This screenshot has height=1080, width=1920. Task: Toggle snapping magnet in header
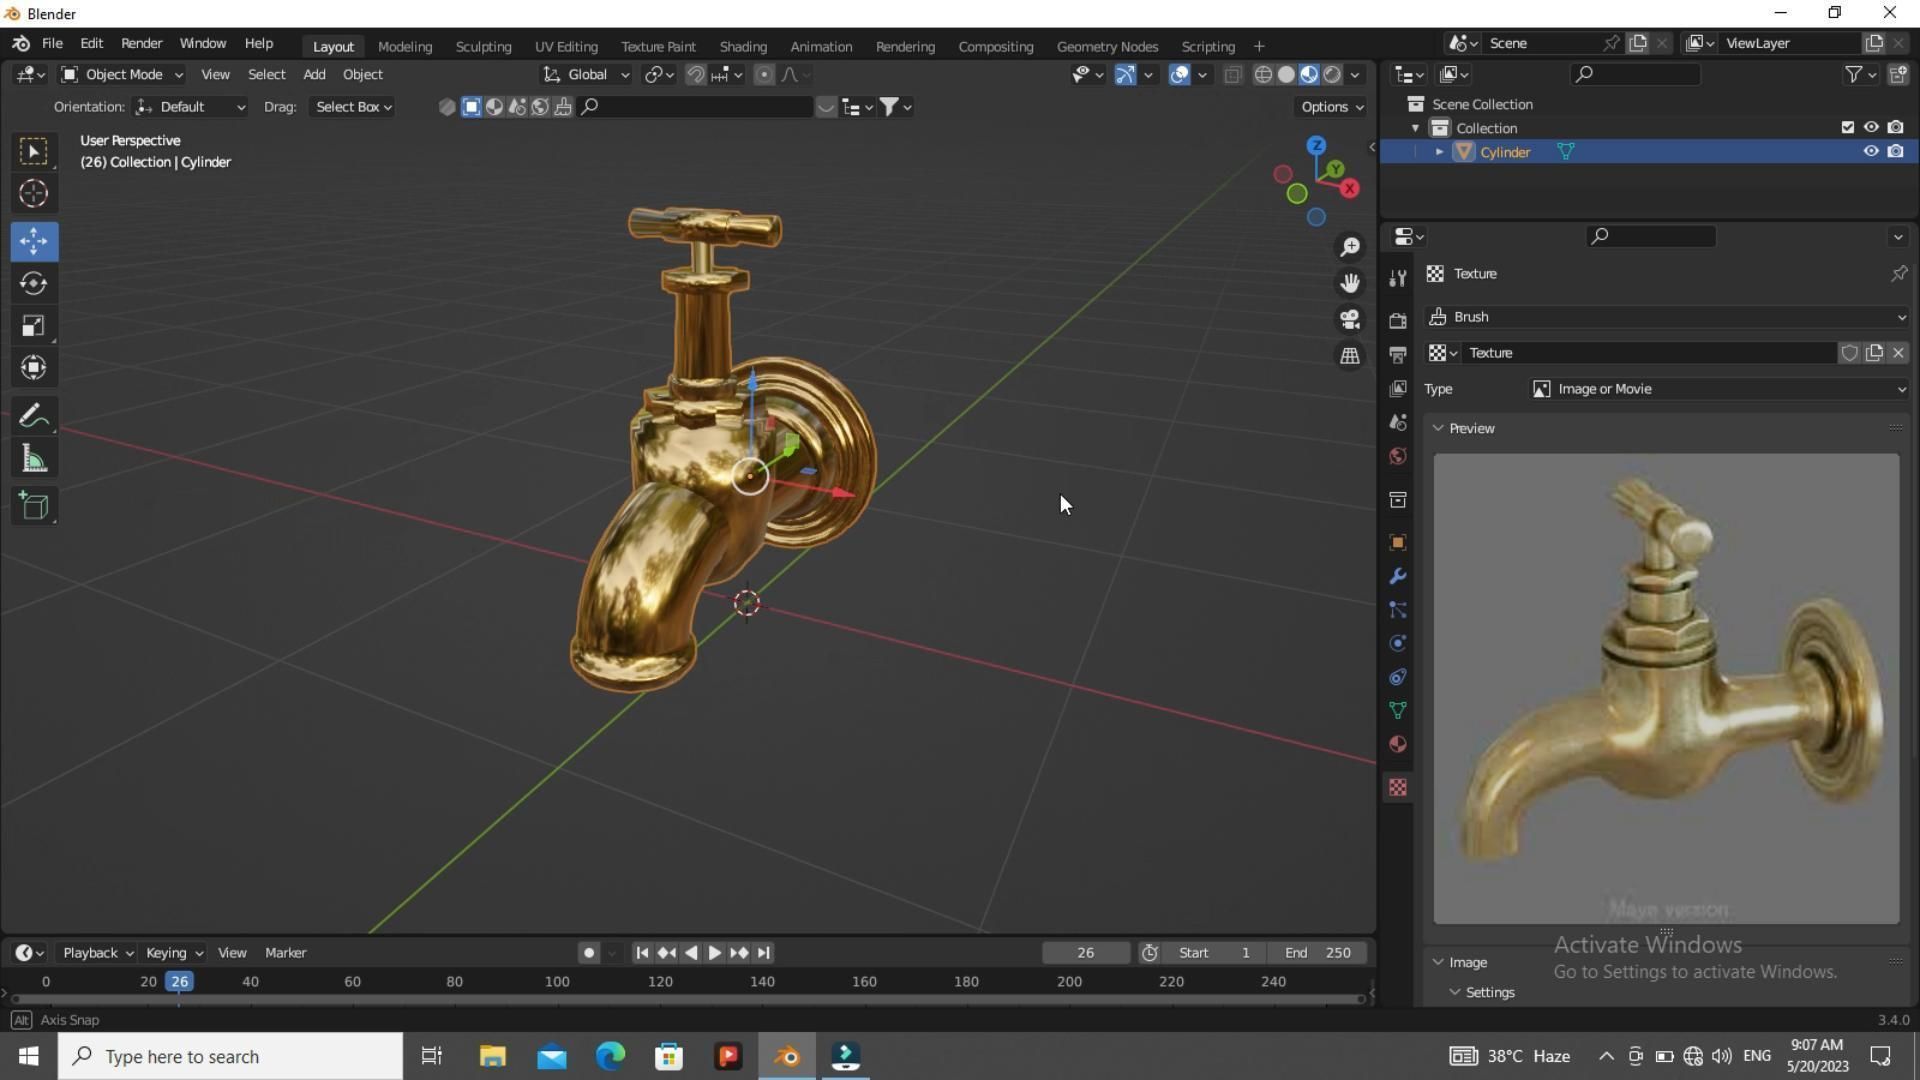696,74
